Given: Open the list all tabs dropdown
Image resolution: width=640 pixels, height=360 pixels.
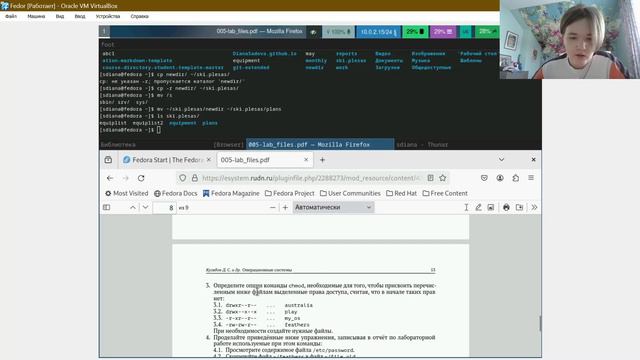Looking at the screenshot, I should click(501, 160).
